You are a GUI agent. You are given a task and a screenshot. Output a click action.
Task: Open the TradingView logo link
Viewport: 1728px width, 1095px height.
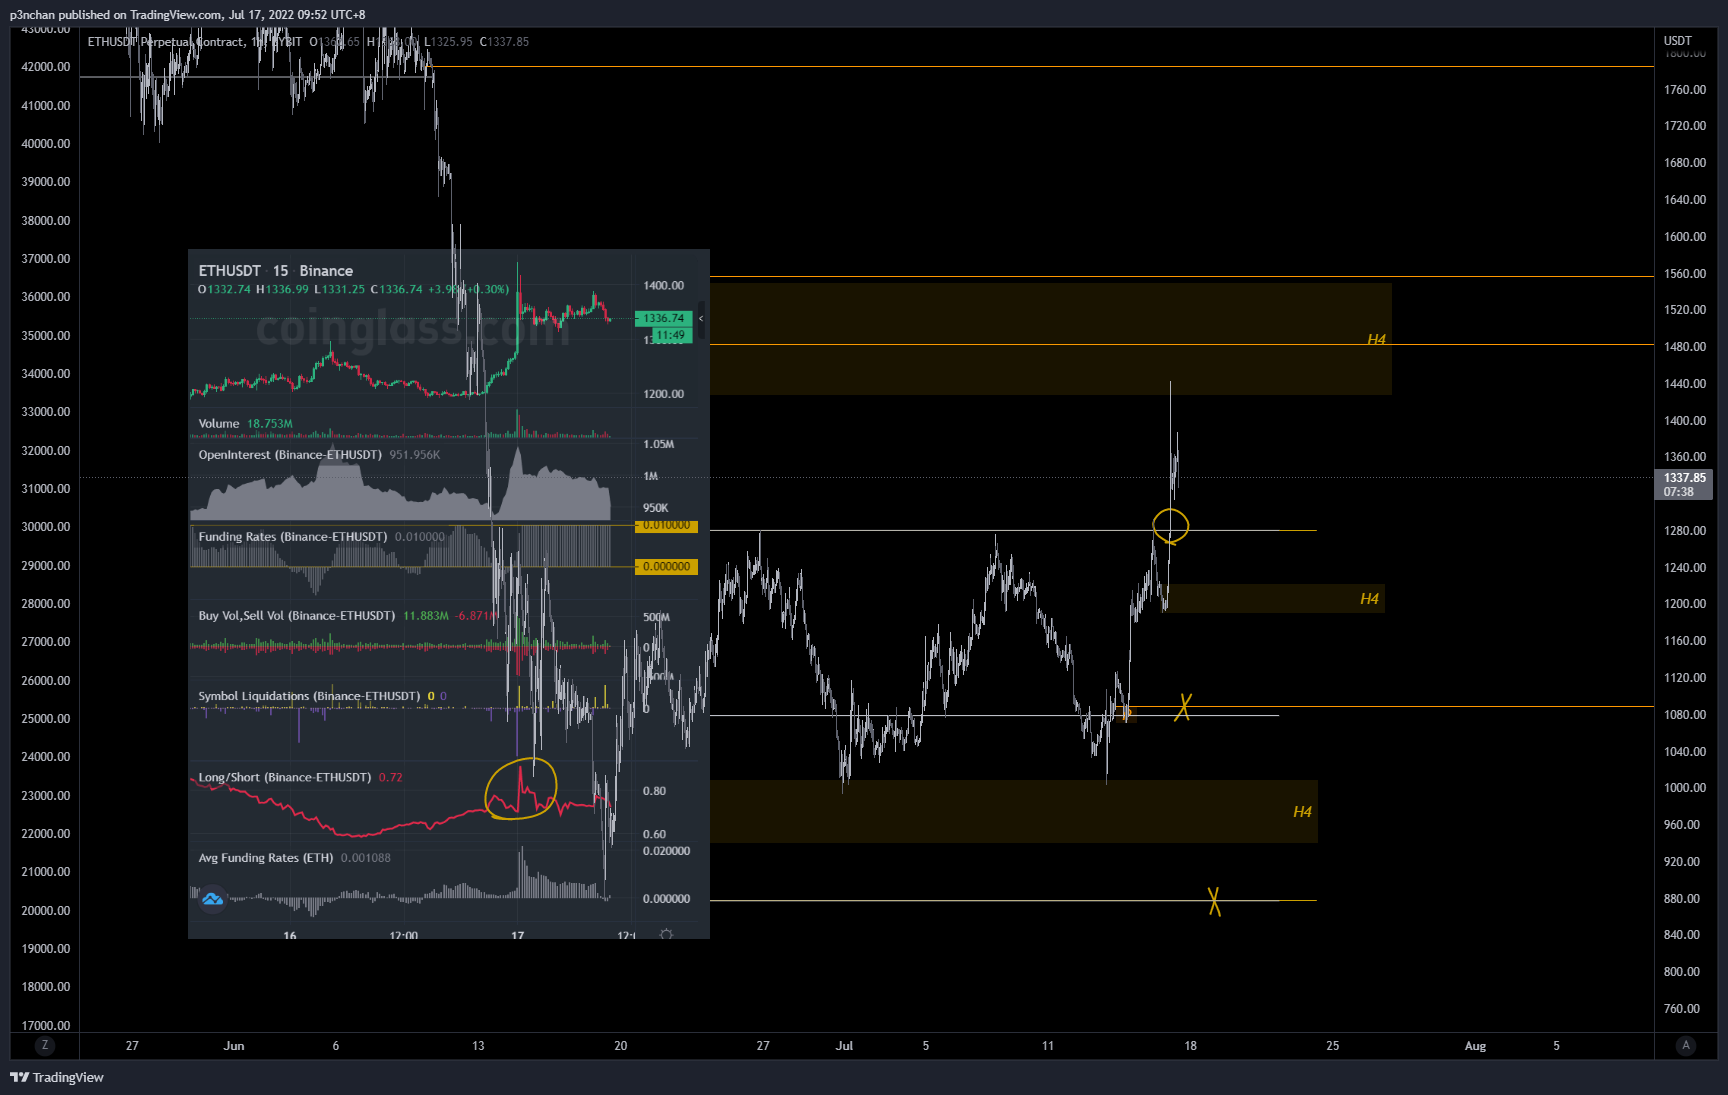pos(57,1077)
